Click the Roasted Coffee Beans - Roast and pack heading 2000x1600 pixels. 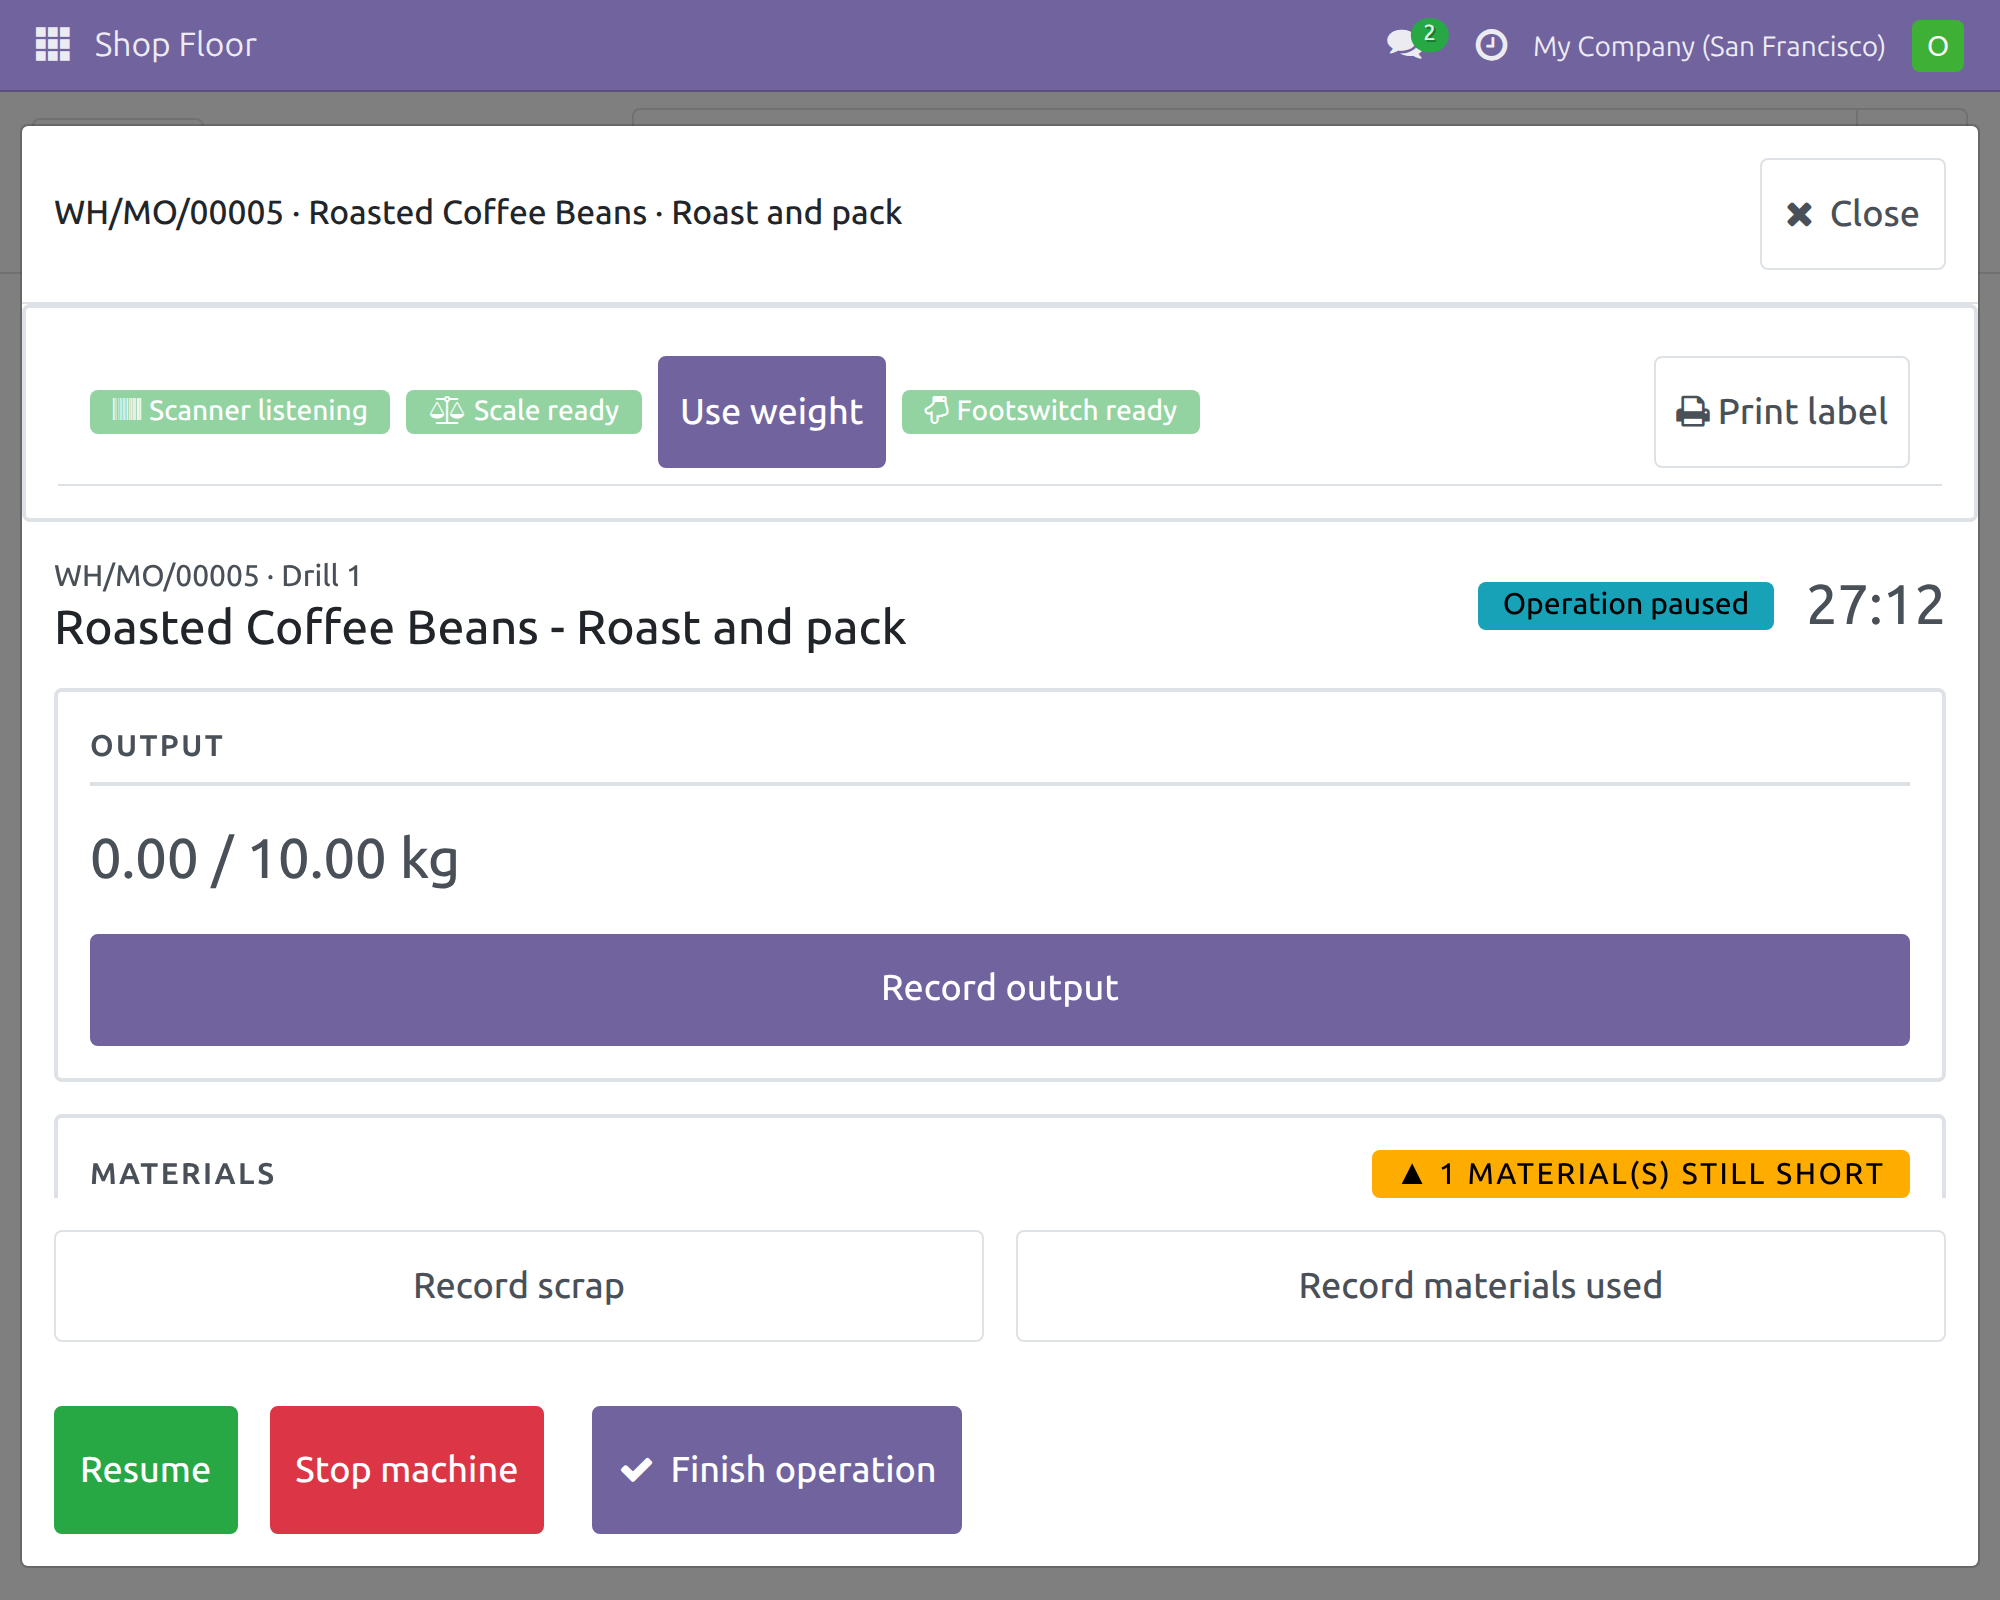click(x=480, y=629)
